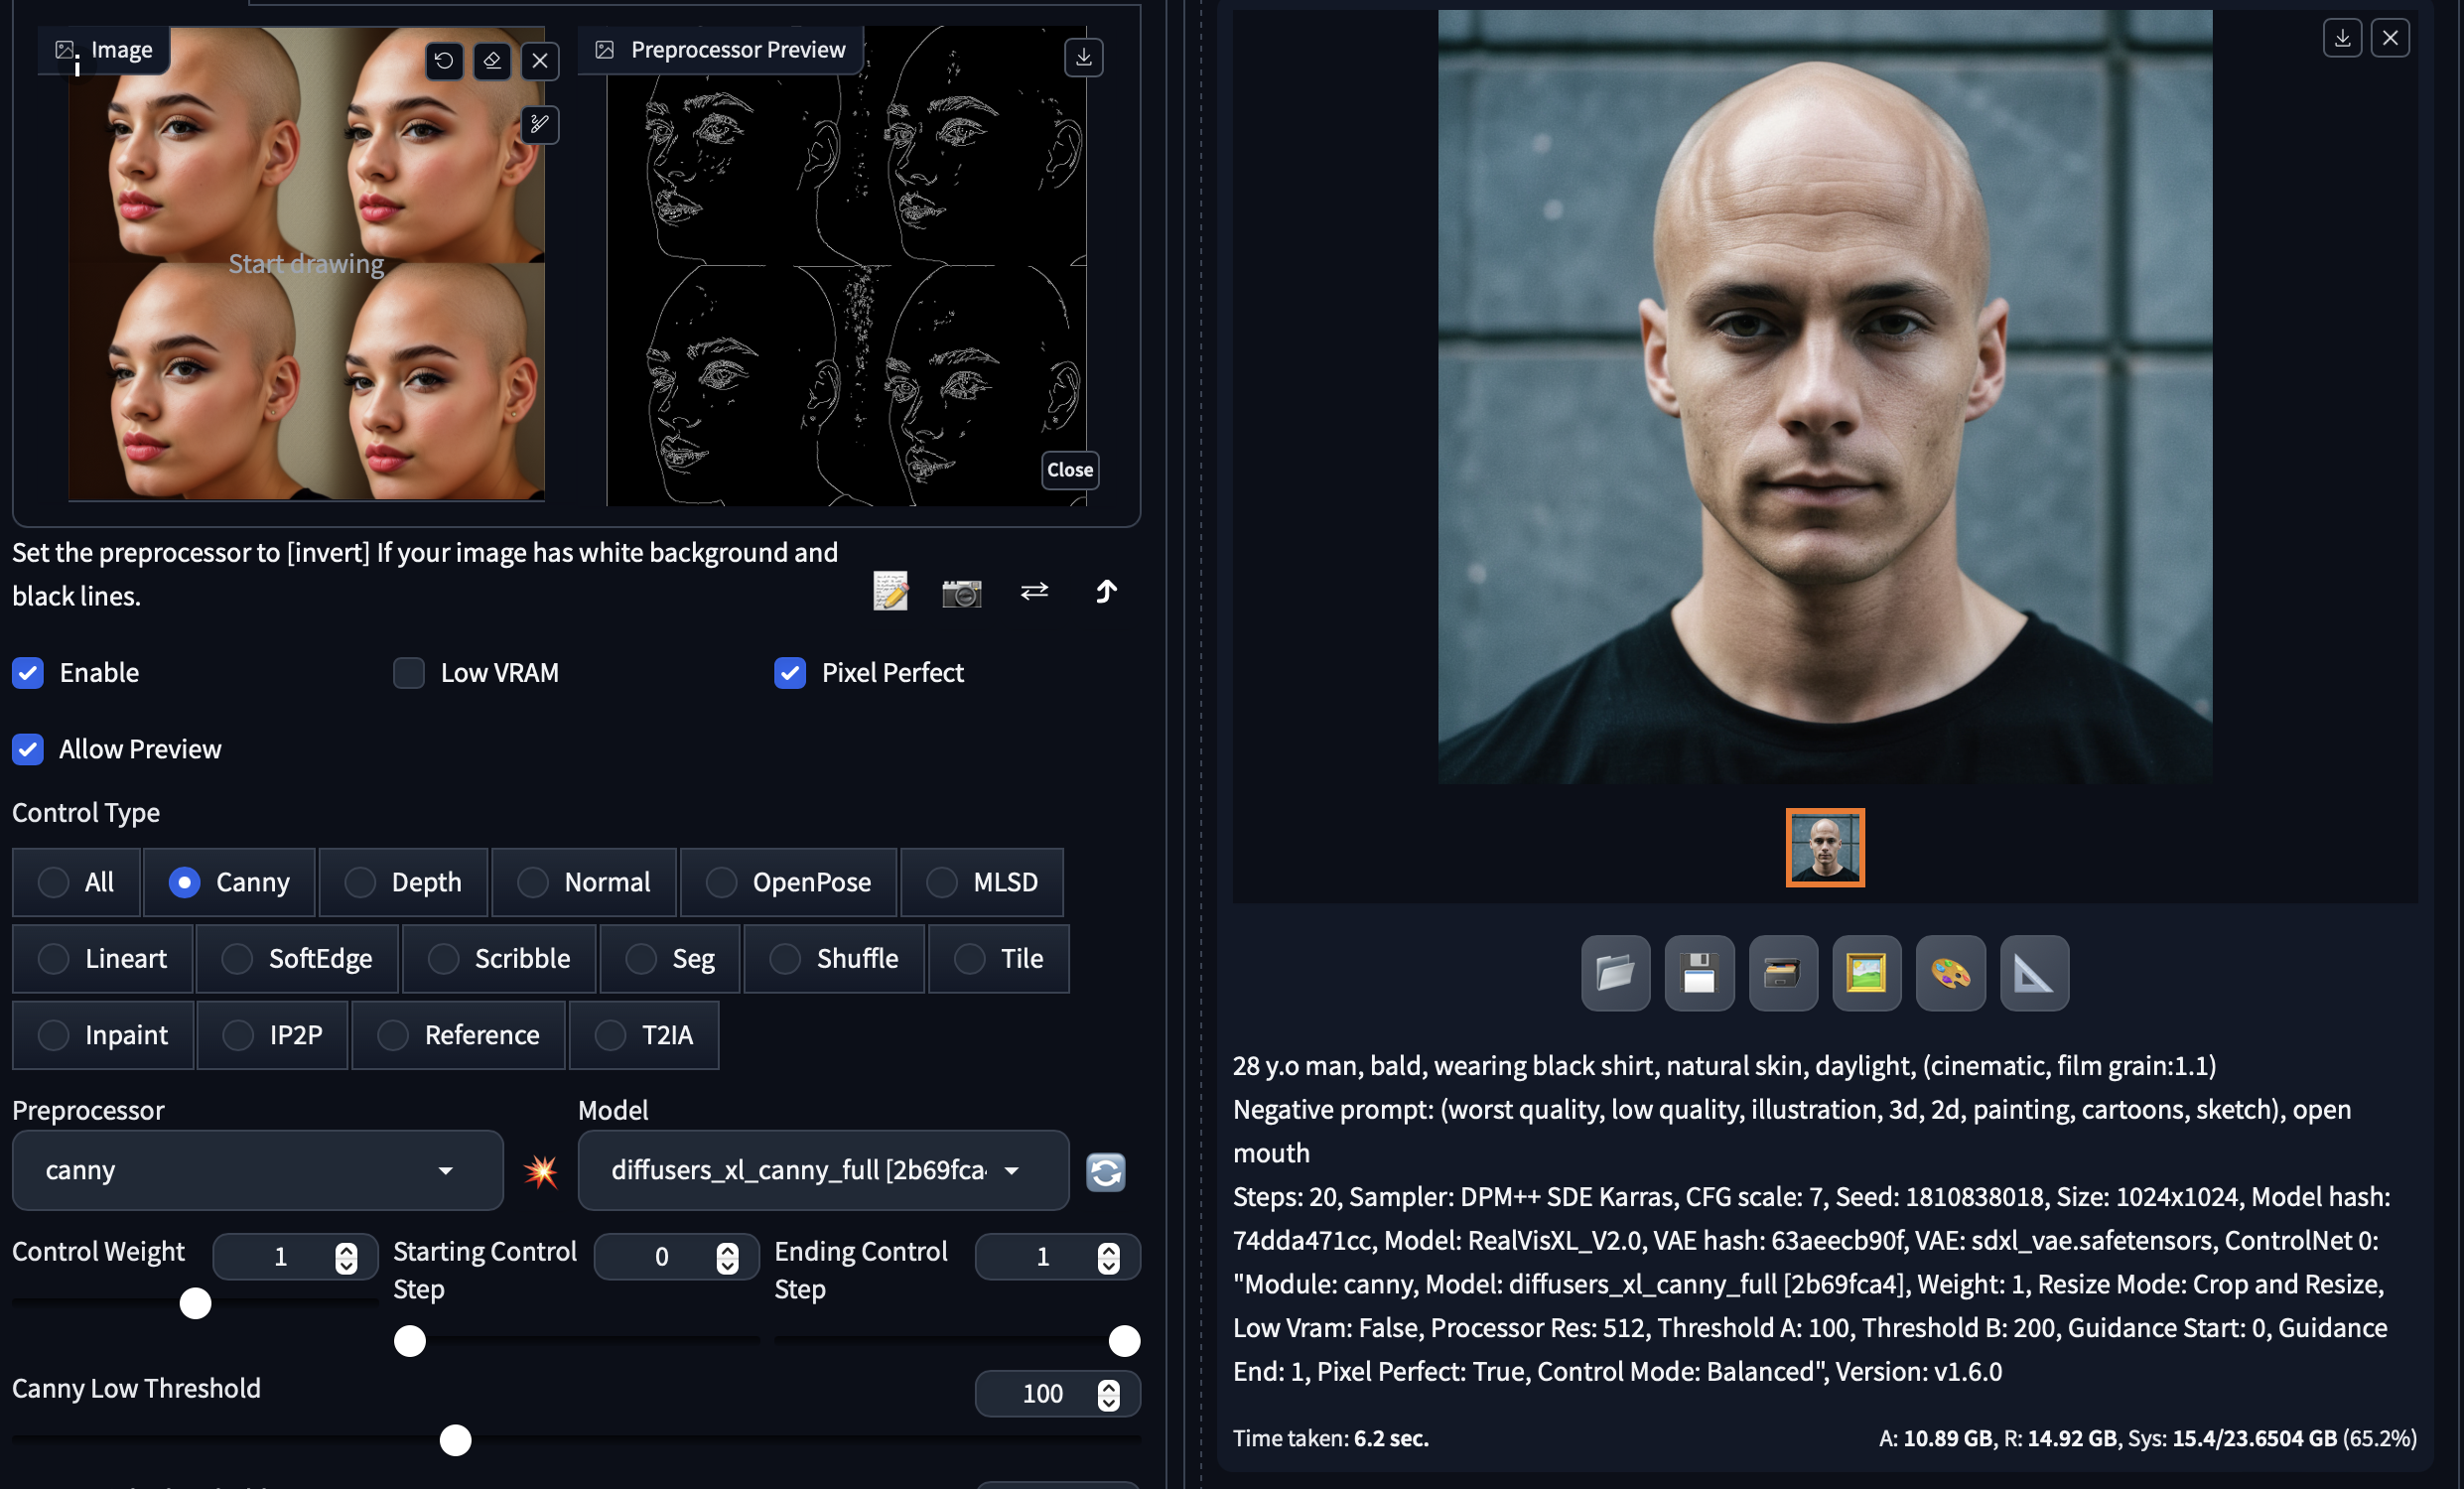Enable the Low VRAM checkbox
Viewport: 2464px width, 1489px height.
[409, 673]
